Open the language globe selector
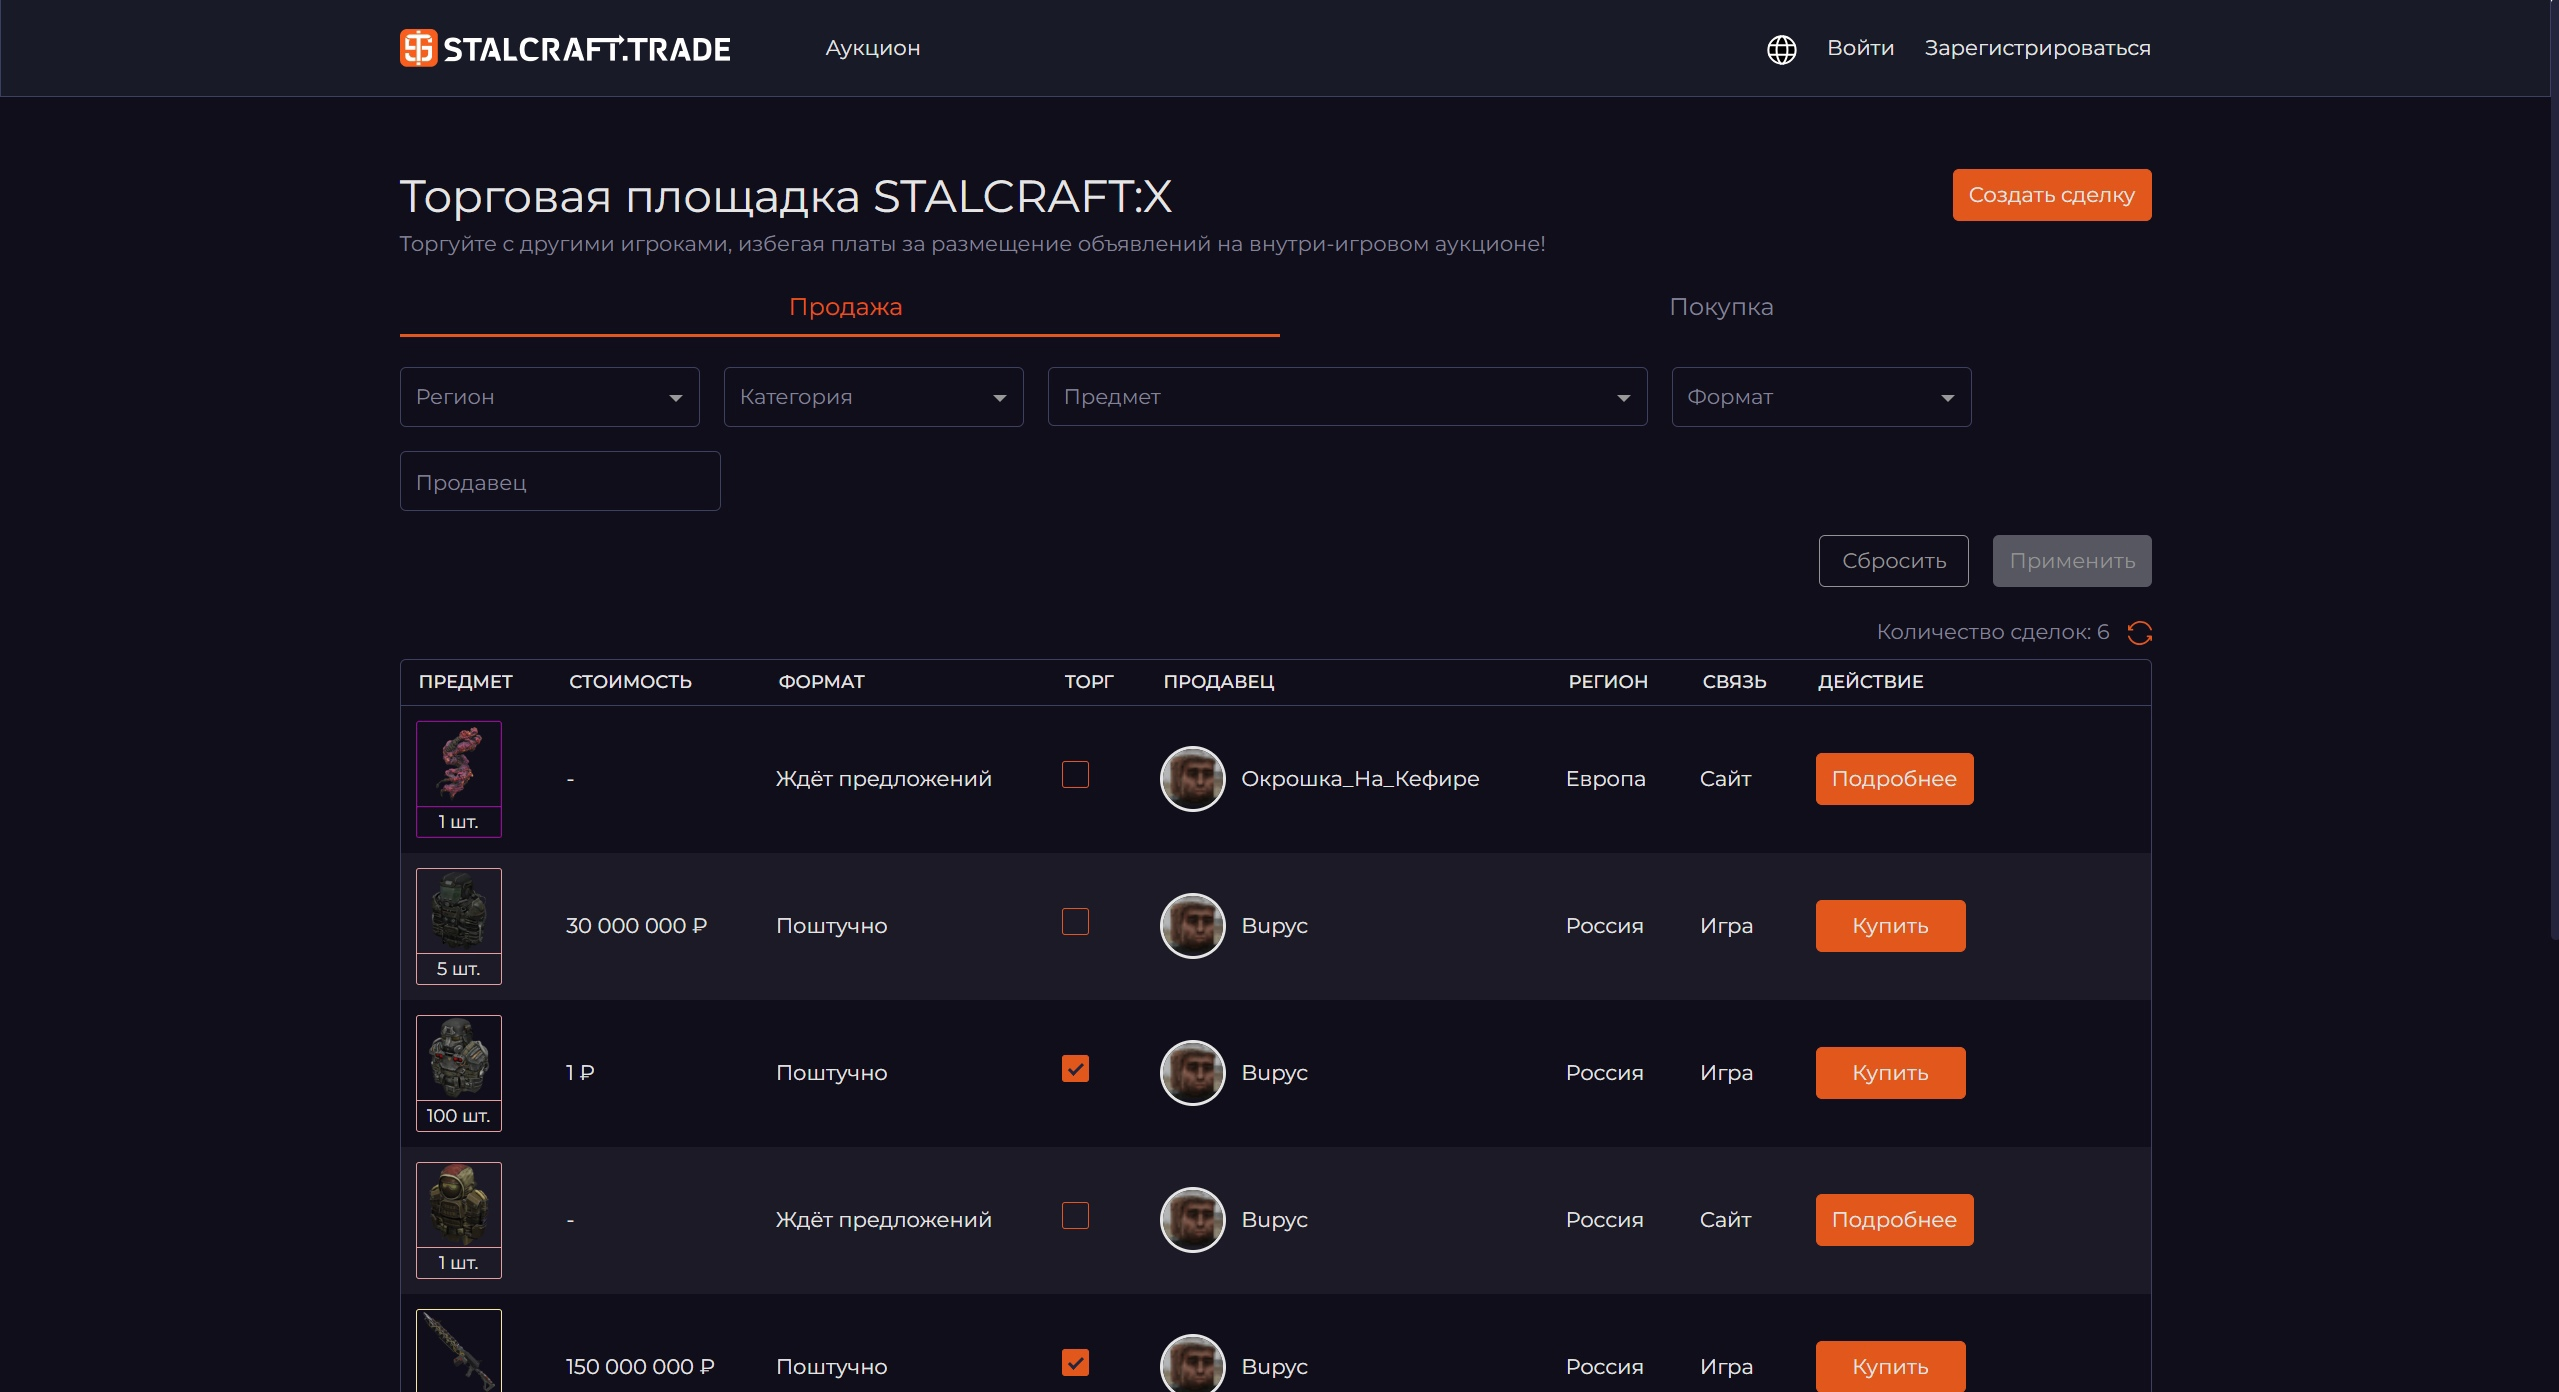This screenshot has width=2559, height=1392. (x=1781, y=49)
